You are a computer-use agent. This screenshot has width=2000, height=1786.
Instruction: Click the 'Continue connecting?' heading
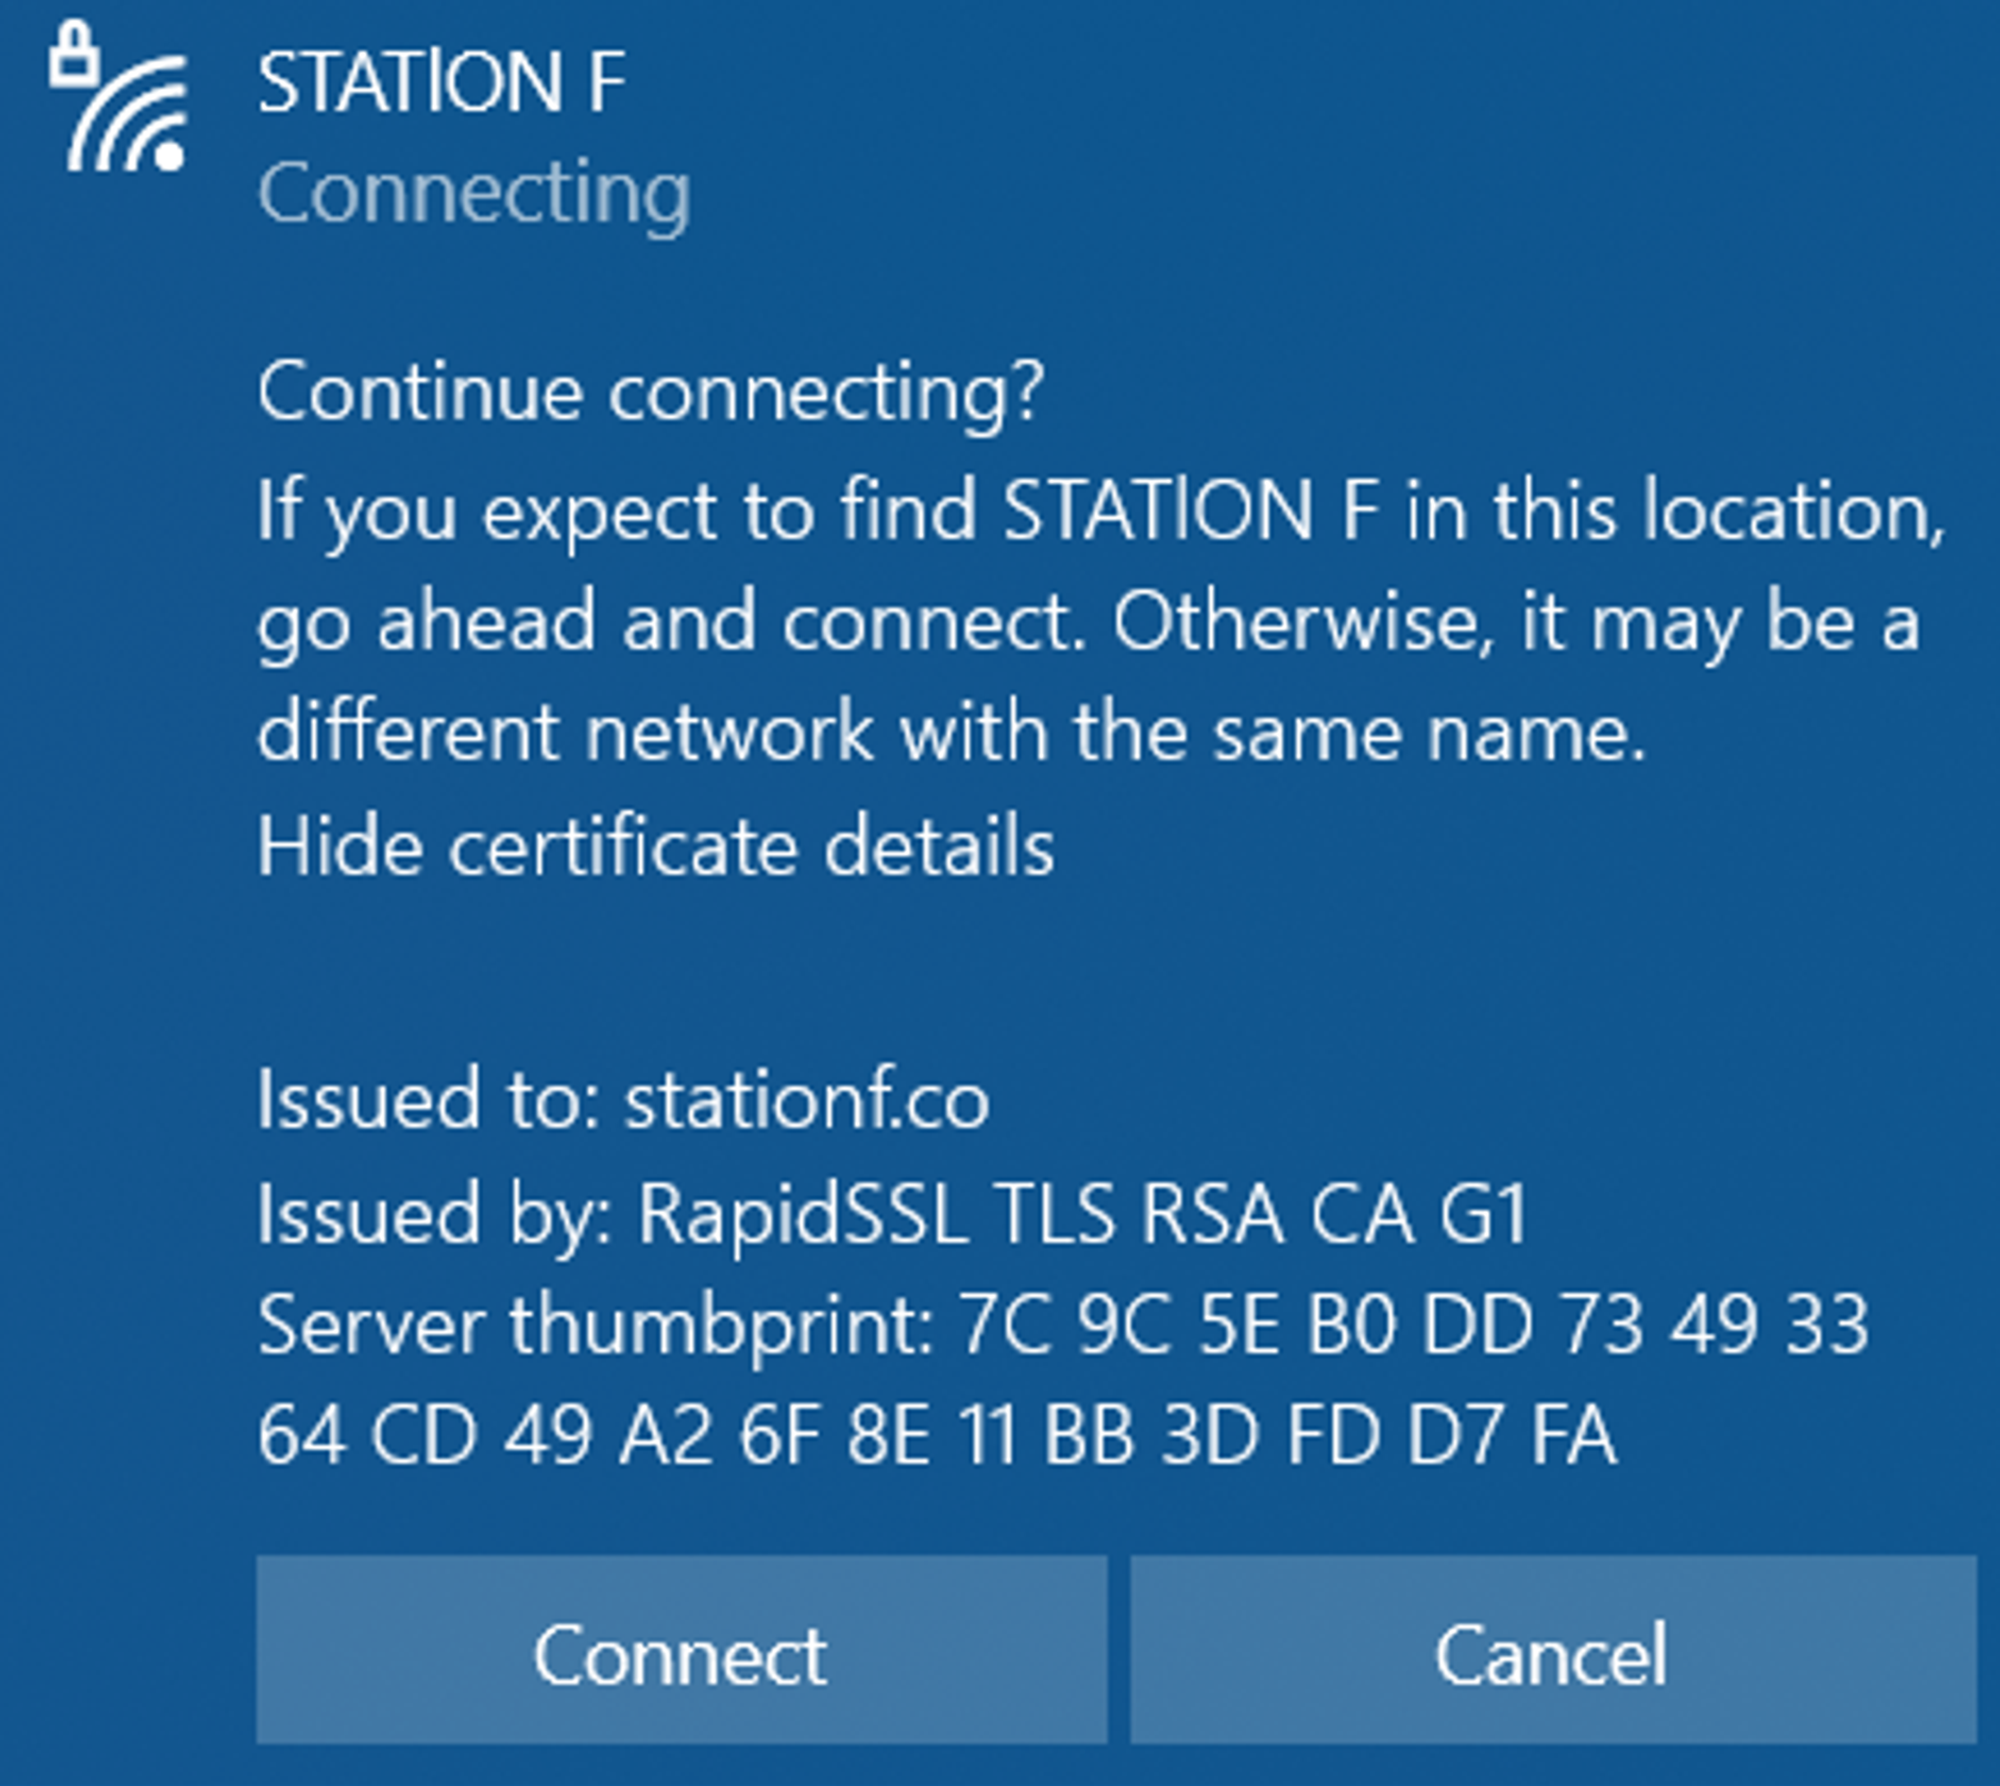tap(650, 393)
